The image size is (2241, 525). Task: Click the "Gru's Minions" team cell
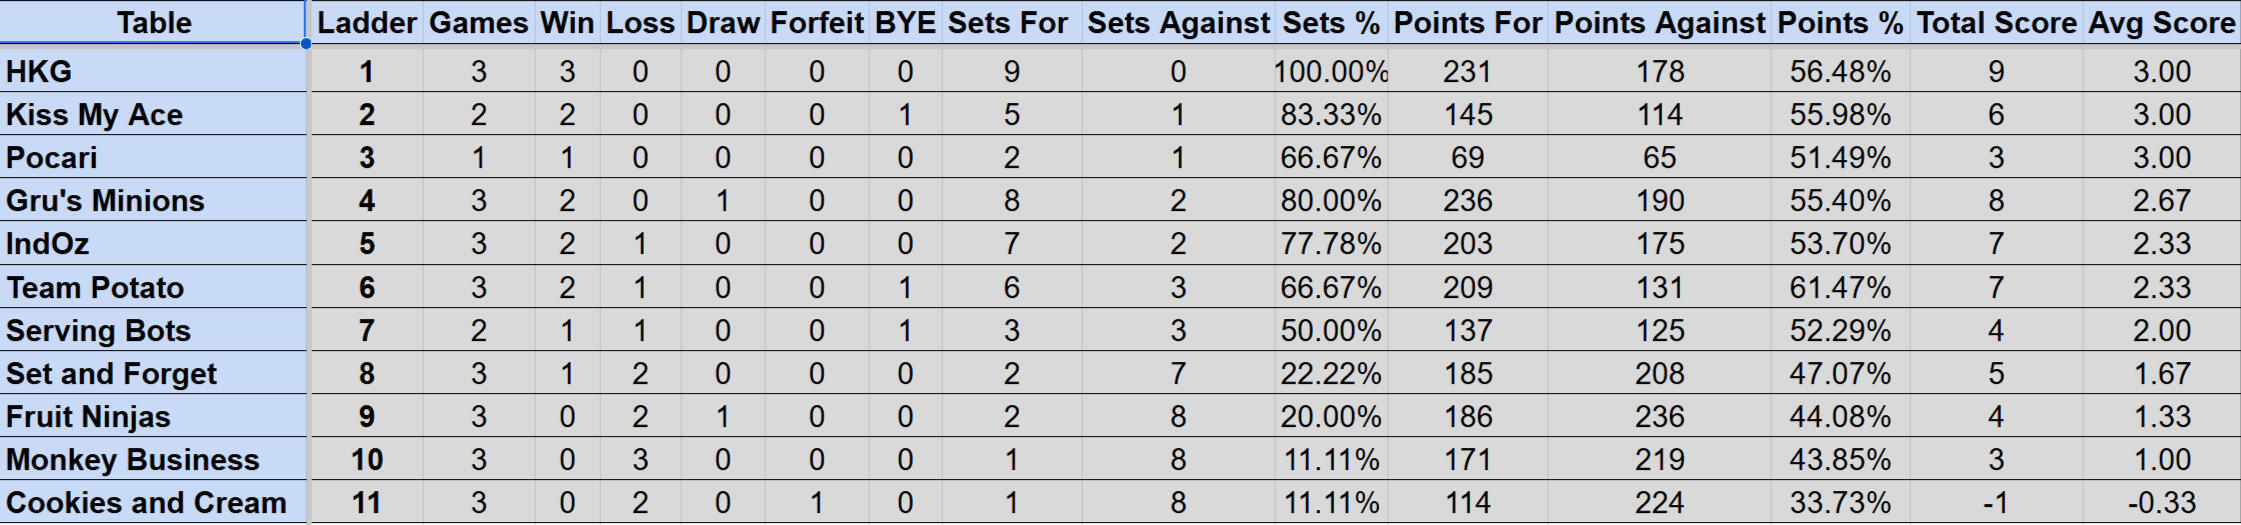(105, 201)
